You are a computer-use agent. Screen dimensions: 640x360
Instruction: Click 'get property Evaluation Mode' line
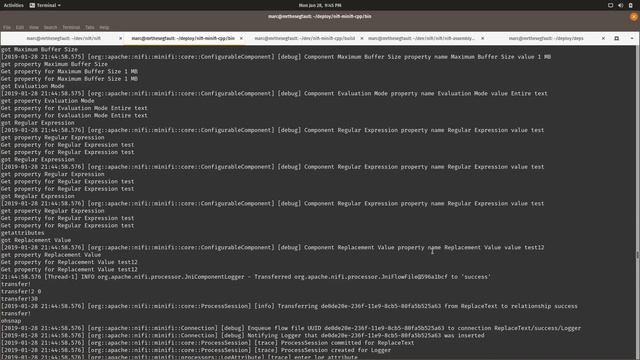click(47, 101)
